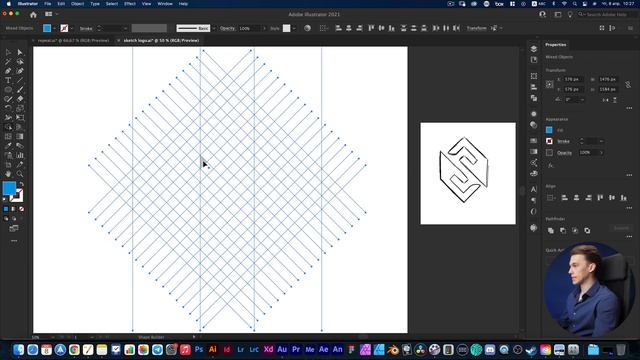Open stroke color dropdown in control bar
This screenshot has width=640, height=360.
click(x=71, y=29)
